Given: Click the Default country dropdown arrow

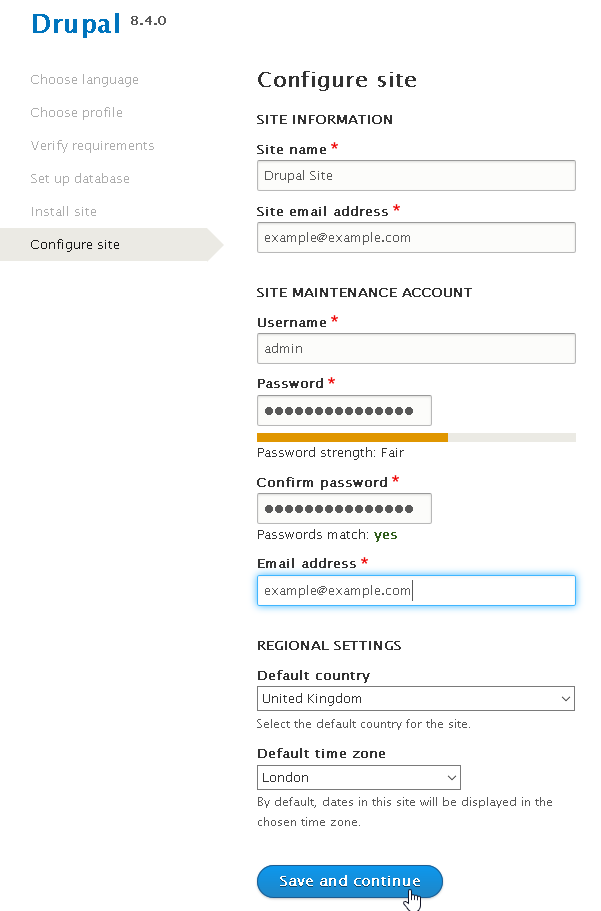Looking at the screenshot, I should click(566, 699).
